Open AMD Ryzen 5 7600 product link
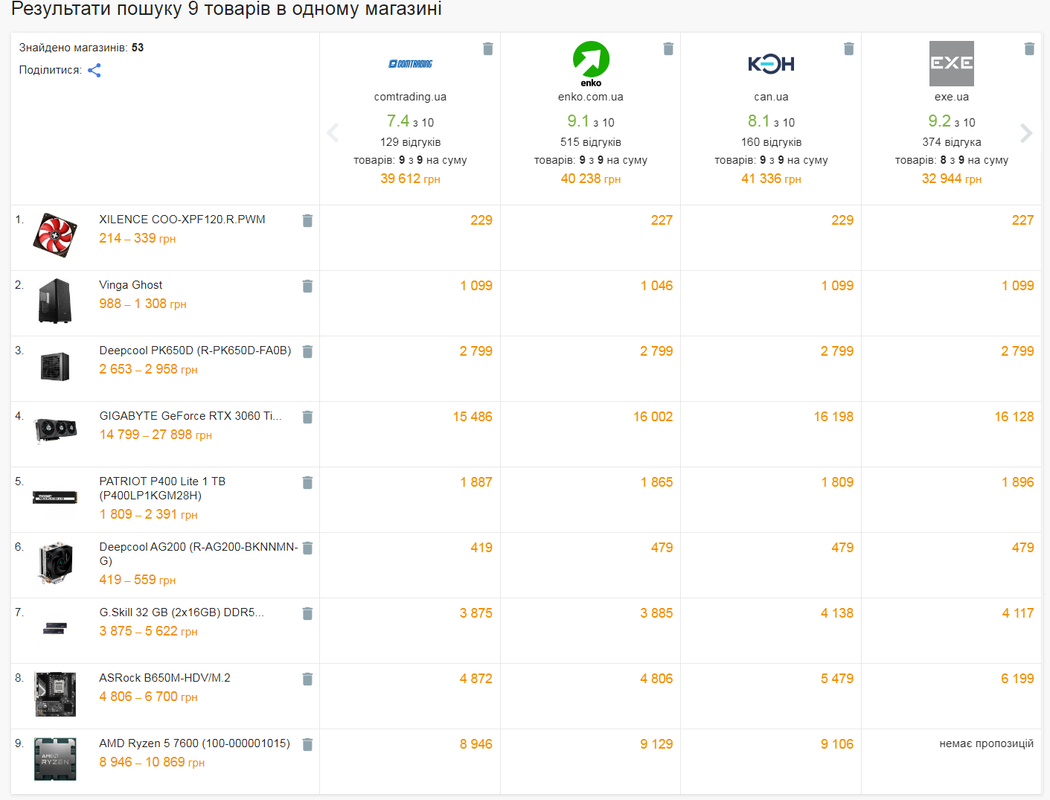Screen dimensions: 1050x800 tap(194, 744)
